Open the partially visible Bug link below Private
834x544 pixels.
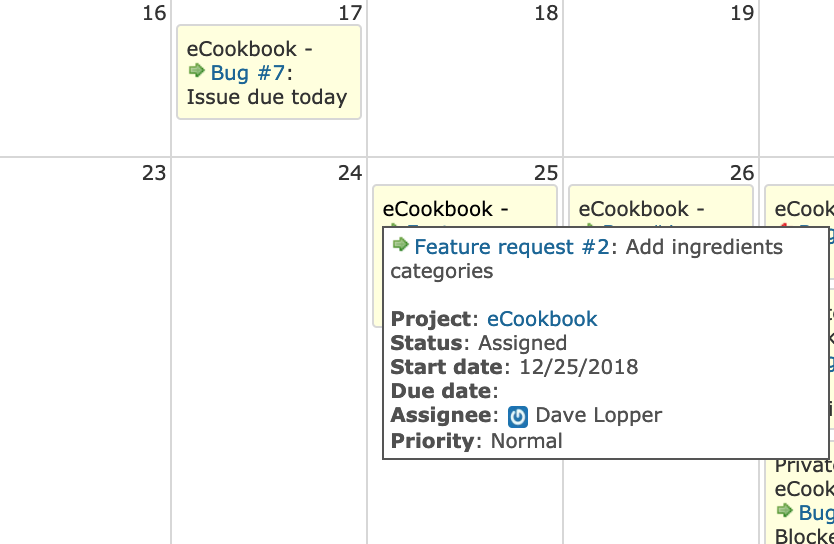816,513
